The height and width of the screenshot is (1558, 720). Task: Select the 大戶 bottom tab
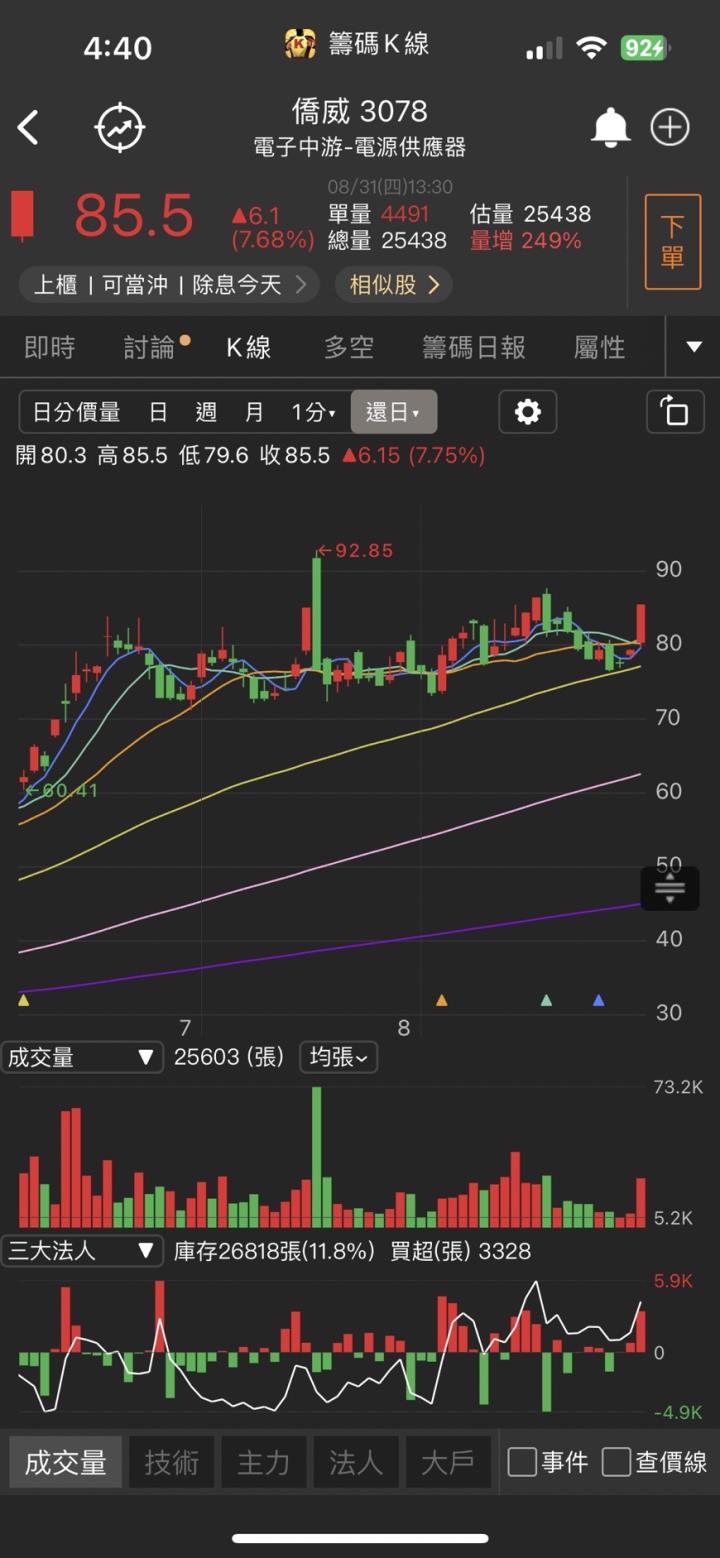click(447, 1462)
